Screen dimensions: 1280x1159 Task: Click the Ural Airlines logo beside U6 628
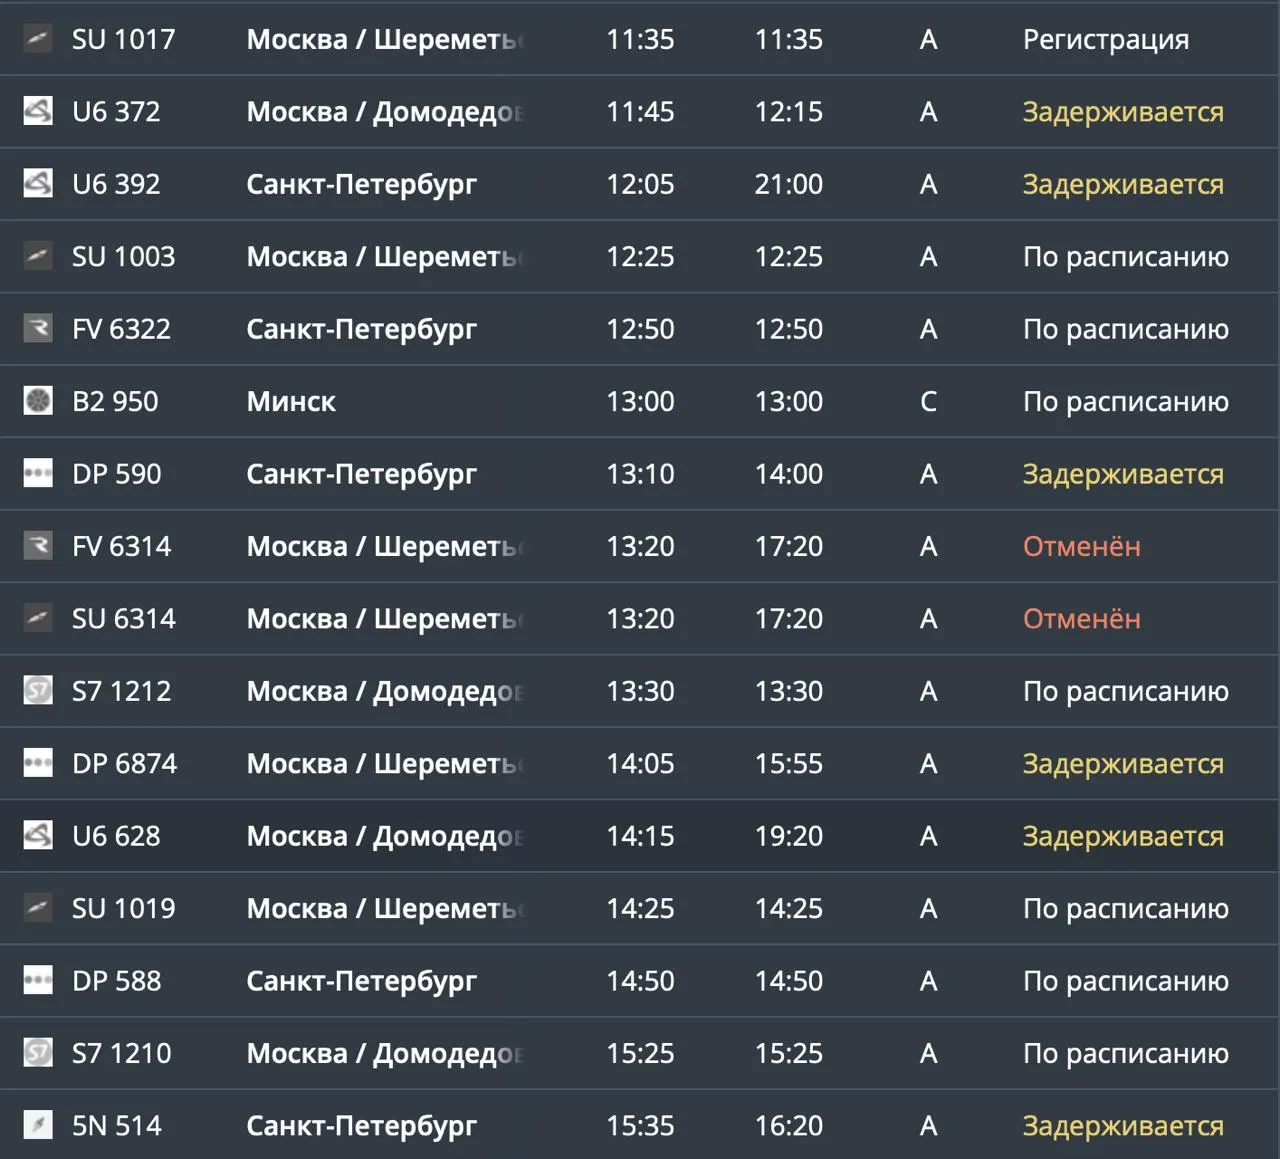[x=38, y=835]
